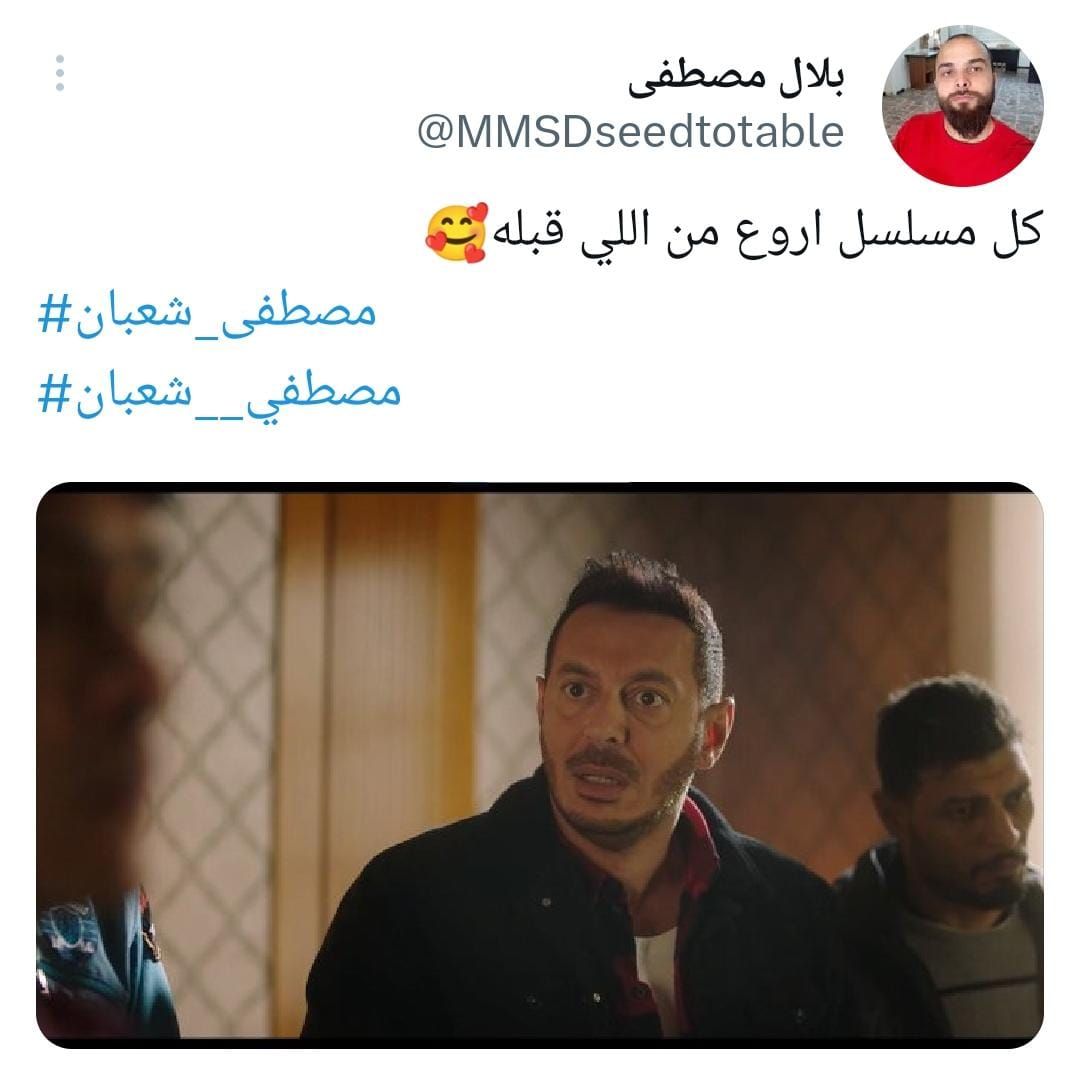This screenshot has width=1080, height=1066.
Task: Click the hash symbol of the first hashtag
Action: (x=54, y=315)
